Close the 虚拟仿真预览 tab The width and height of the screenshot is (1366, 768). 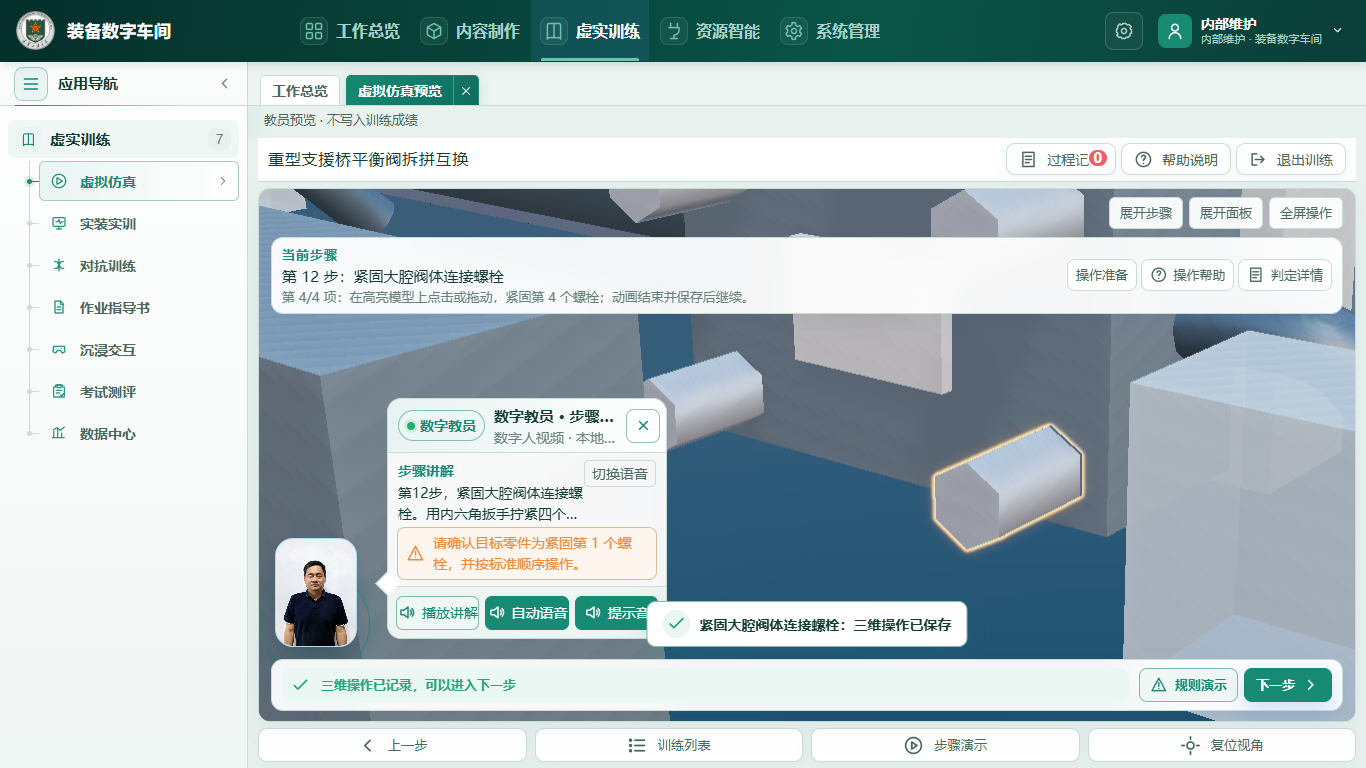[x=466, y=91]
